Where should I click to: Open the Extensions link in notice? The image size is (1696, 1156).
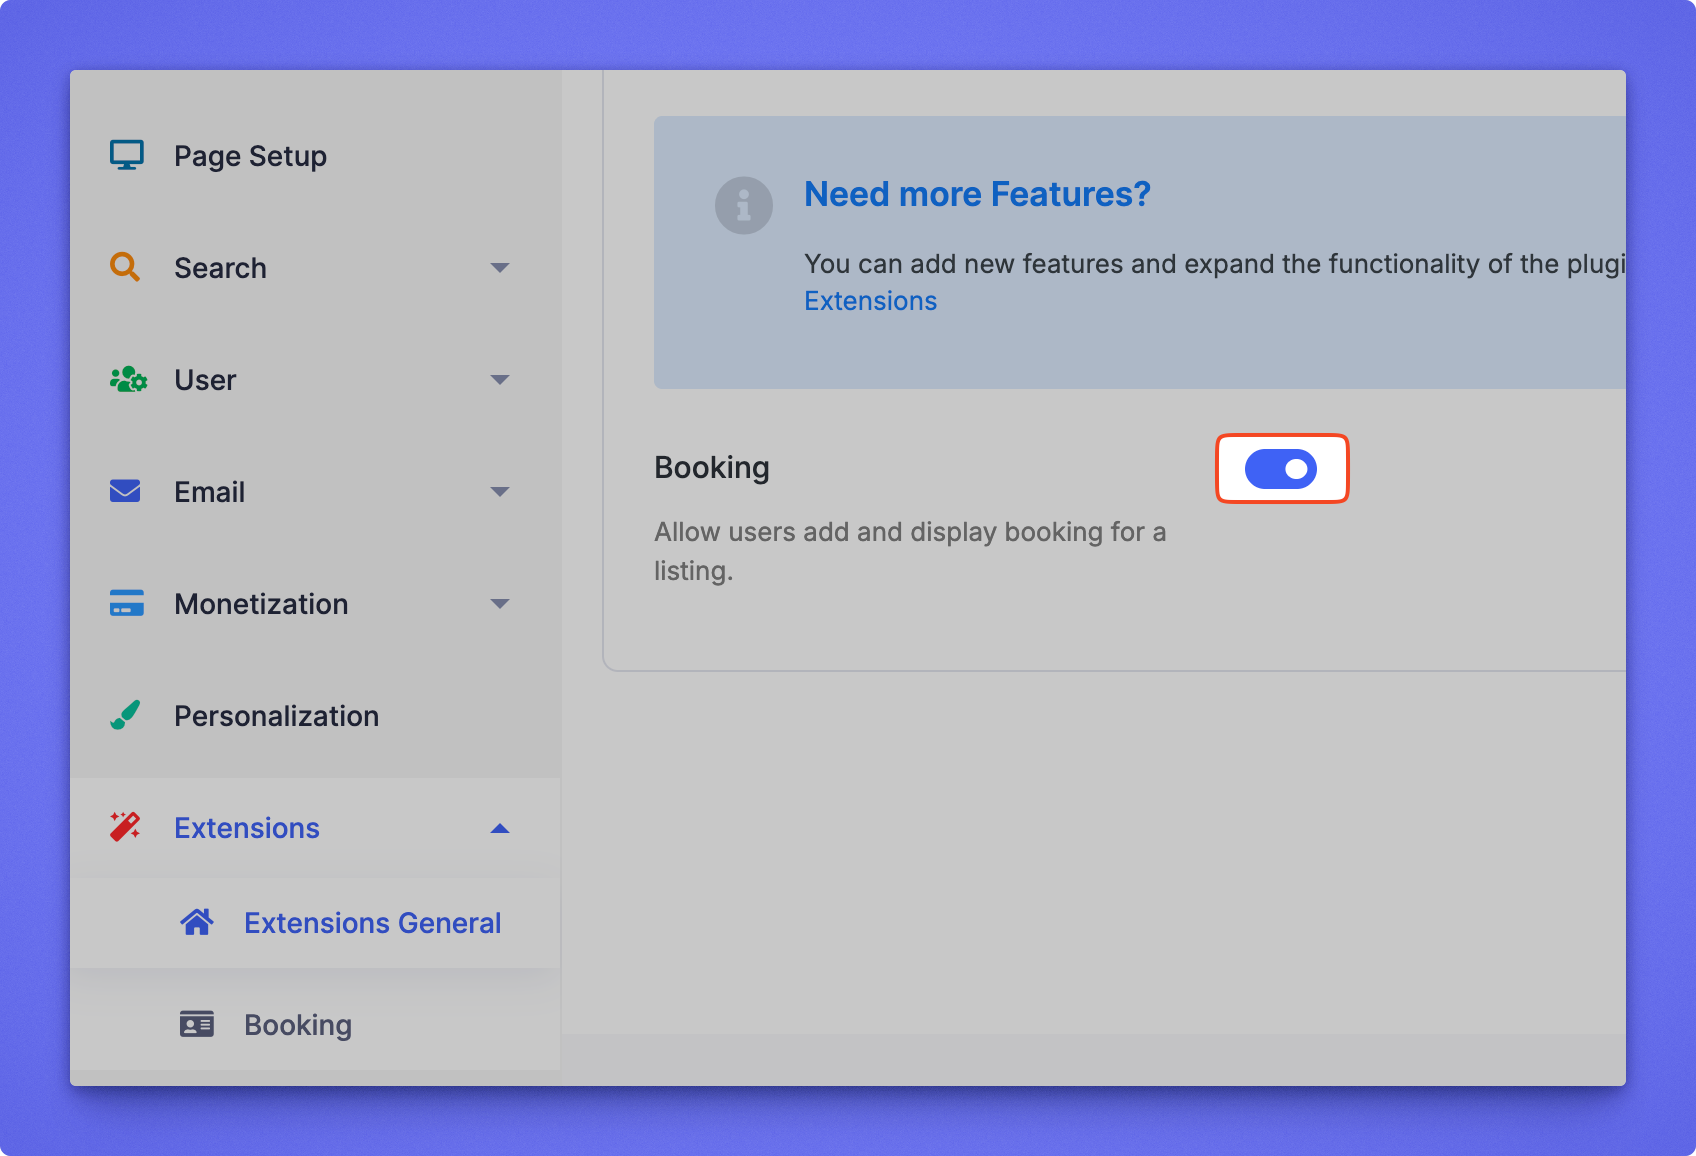870,301
